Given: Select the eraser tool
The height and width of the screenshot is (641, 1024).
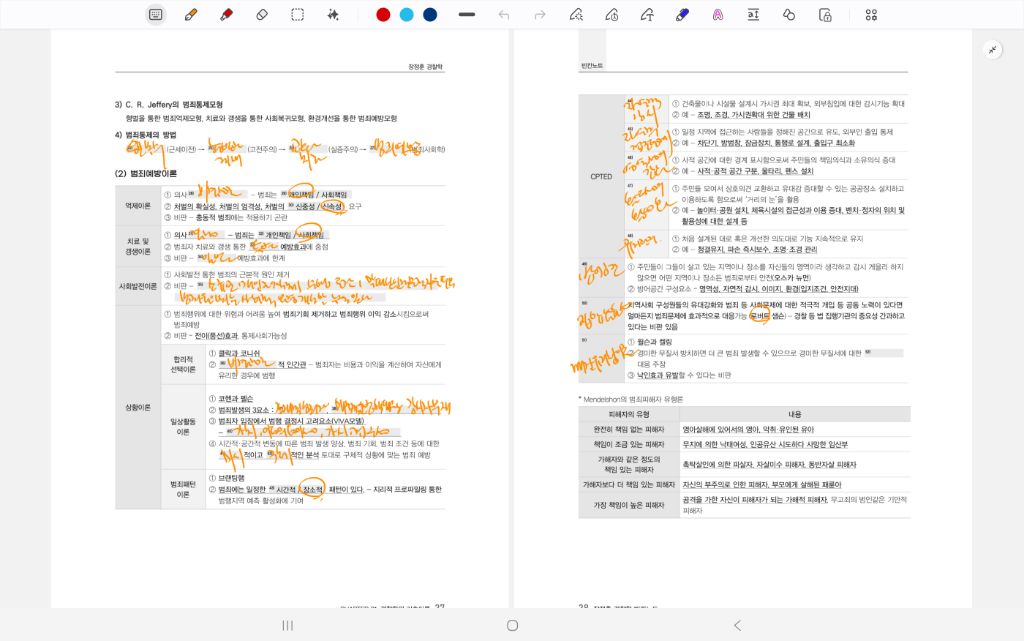Looking at the screenshot, I should 262,14.
